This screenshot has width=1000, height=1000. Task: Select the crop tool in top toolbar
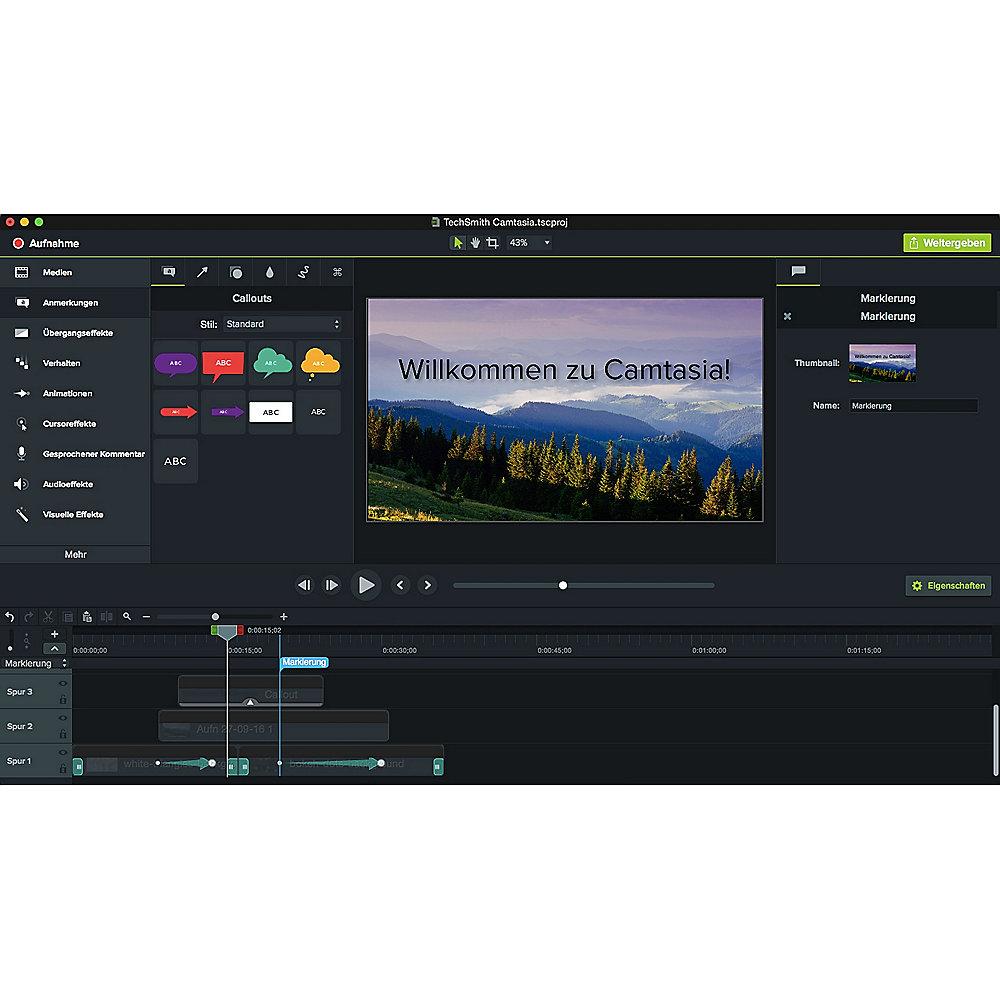pyautogui.click(x=492, y=243)
